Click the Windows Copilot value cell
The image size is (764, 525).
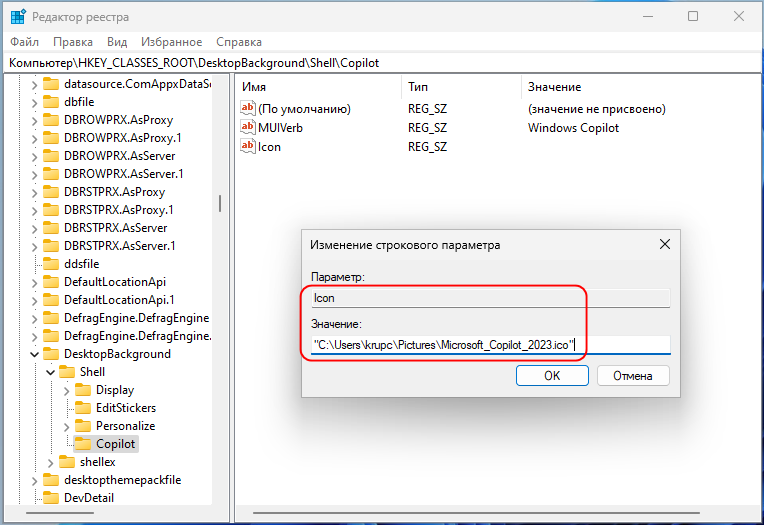point(573,128)
